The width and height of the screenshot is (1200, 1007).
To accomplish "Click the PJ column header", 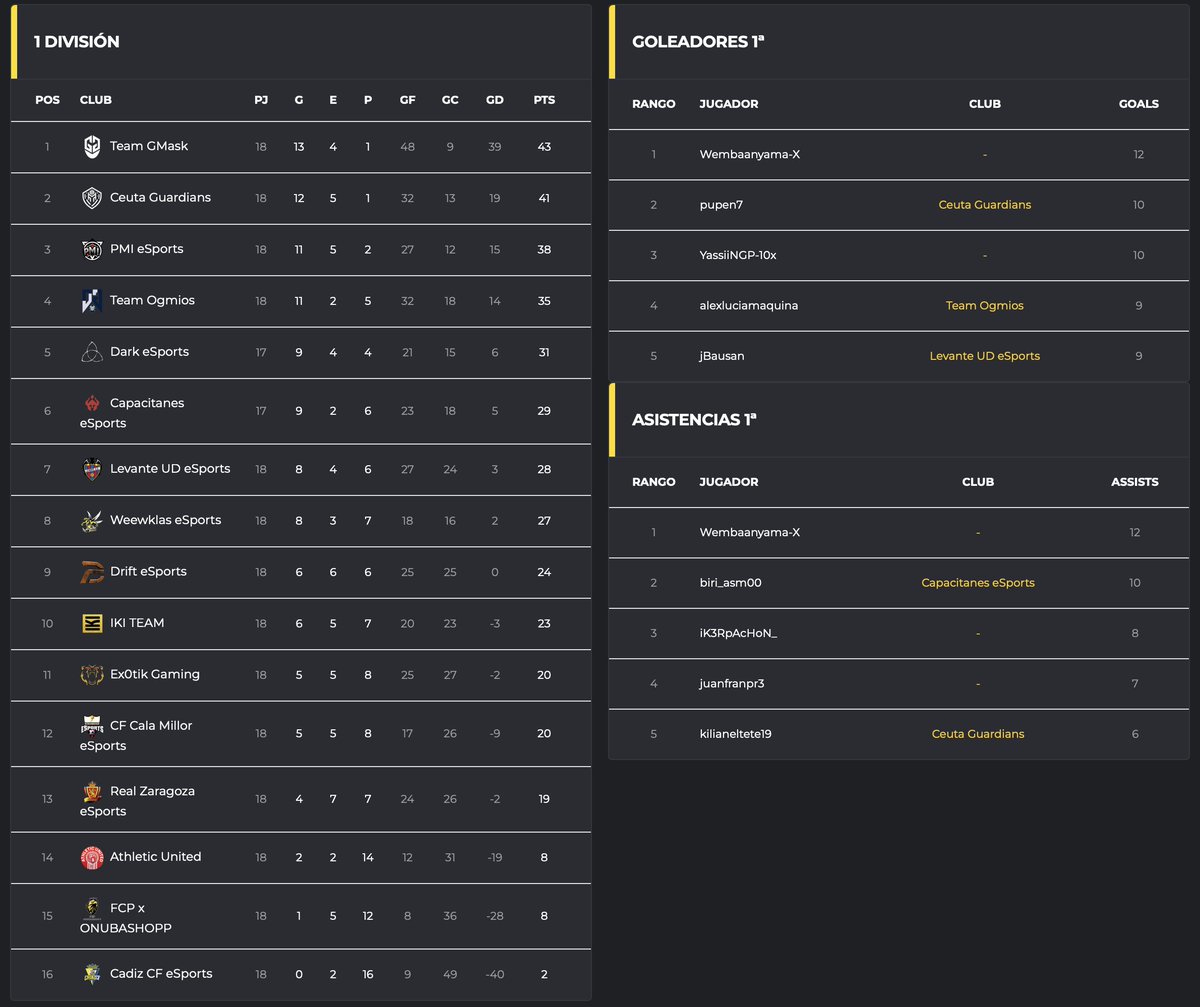I will tap(261, 100).
